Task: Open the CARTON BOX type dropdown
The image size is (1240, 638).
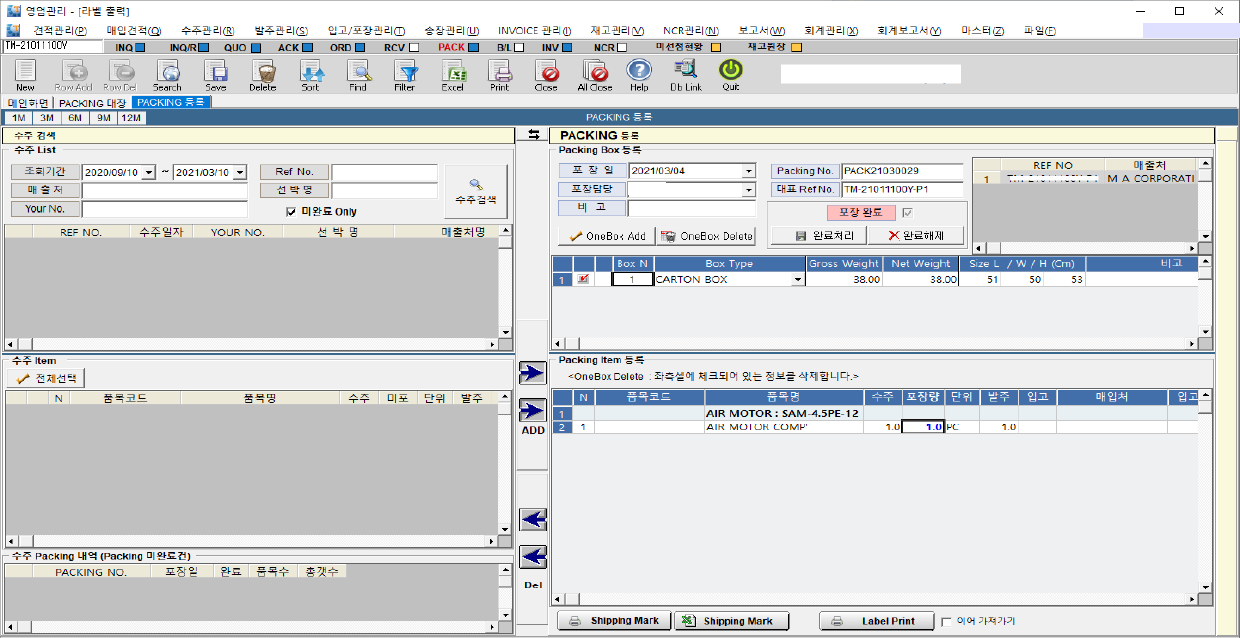Action: (797, 280)
